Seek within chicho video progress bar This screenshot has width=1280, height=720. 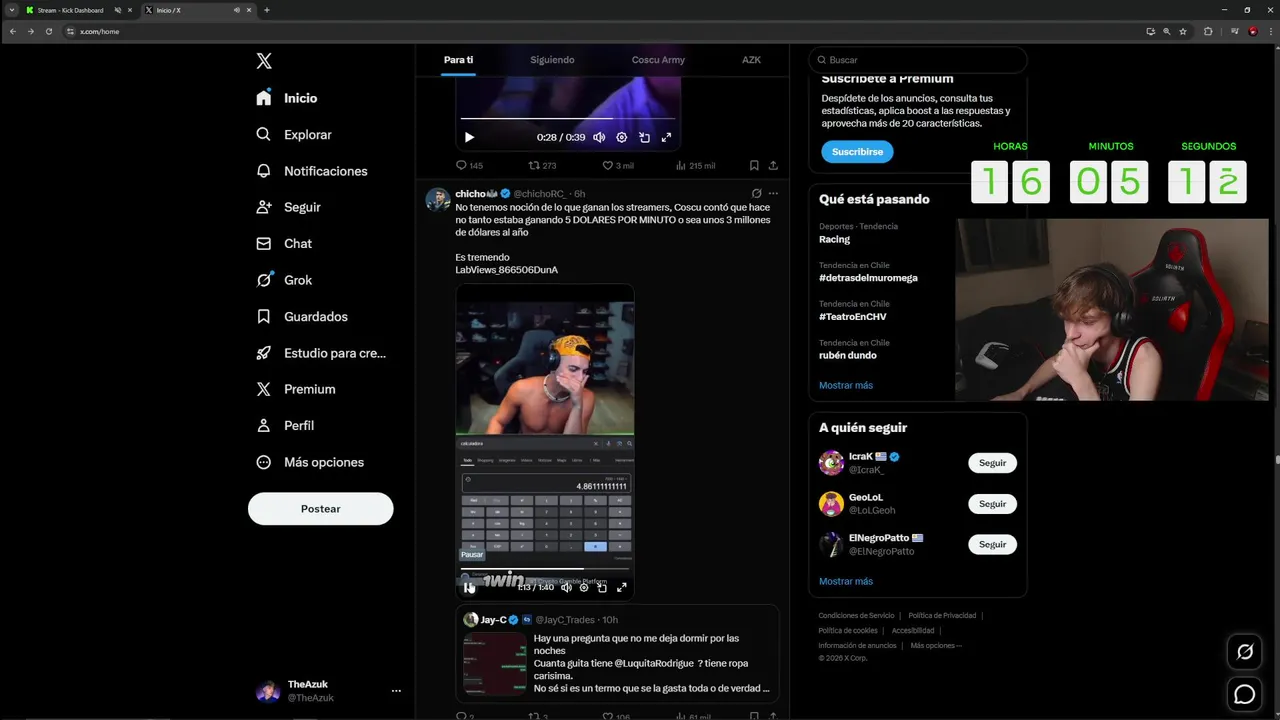coord(544,570)
